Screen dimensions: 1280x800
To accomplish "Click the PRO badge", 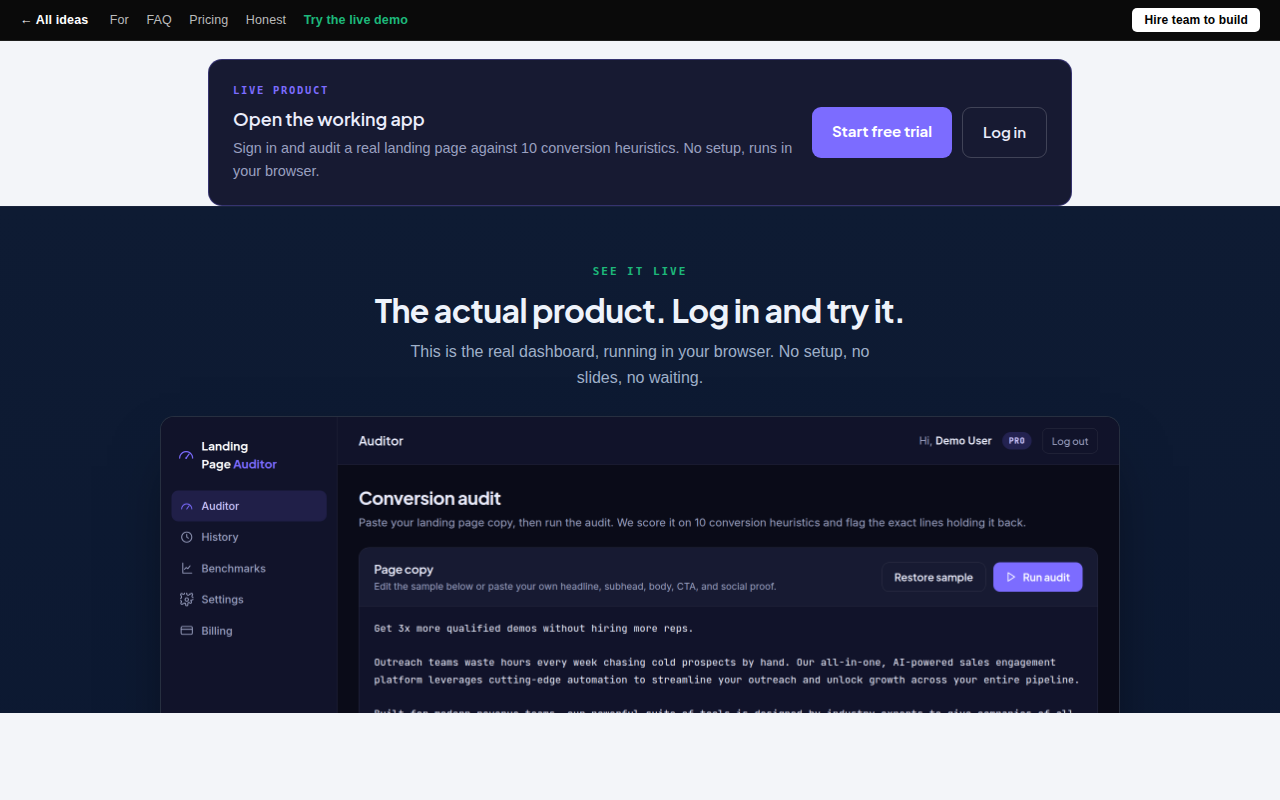I will coord(1017,441).
